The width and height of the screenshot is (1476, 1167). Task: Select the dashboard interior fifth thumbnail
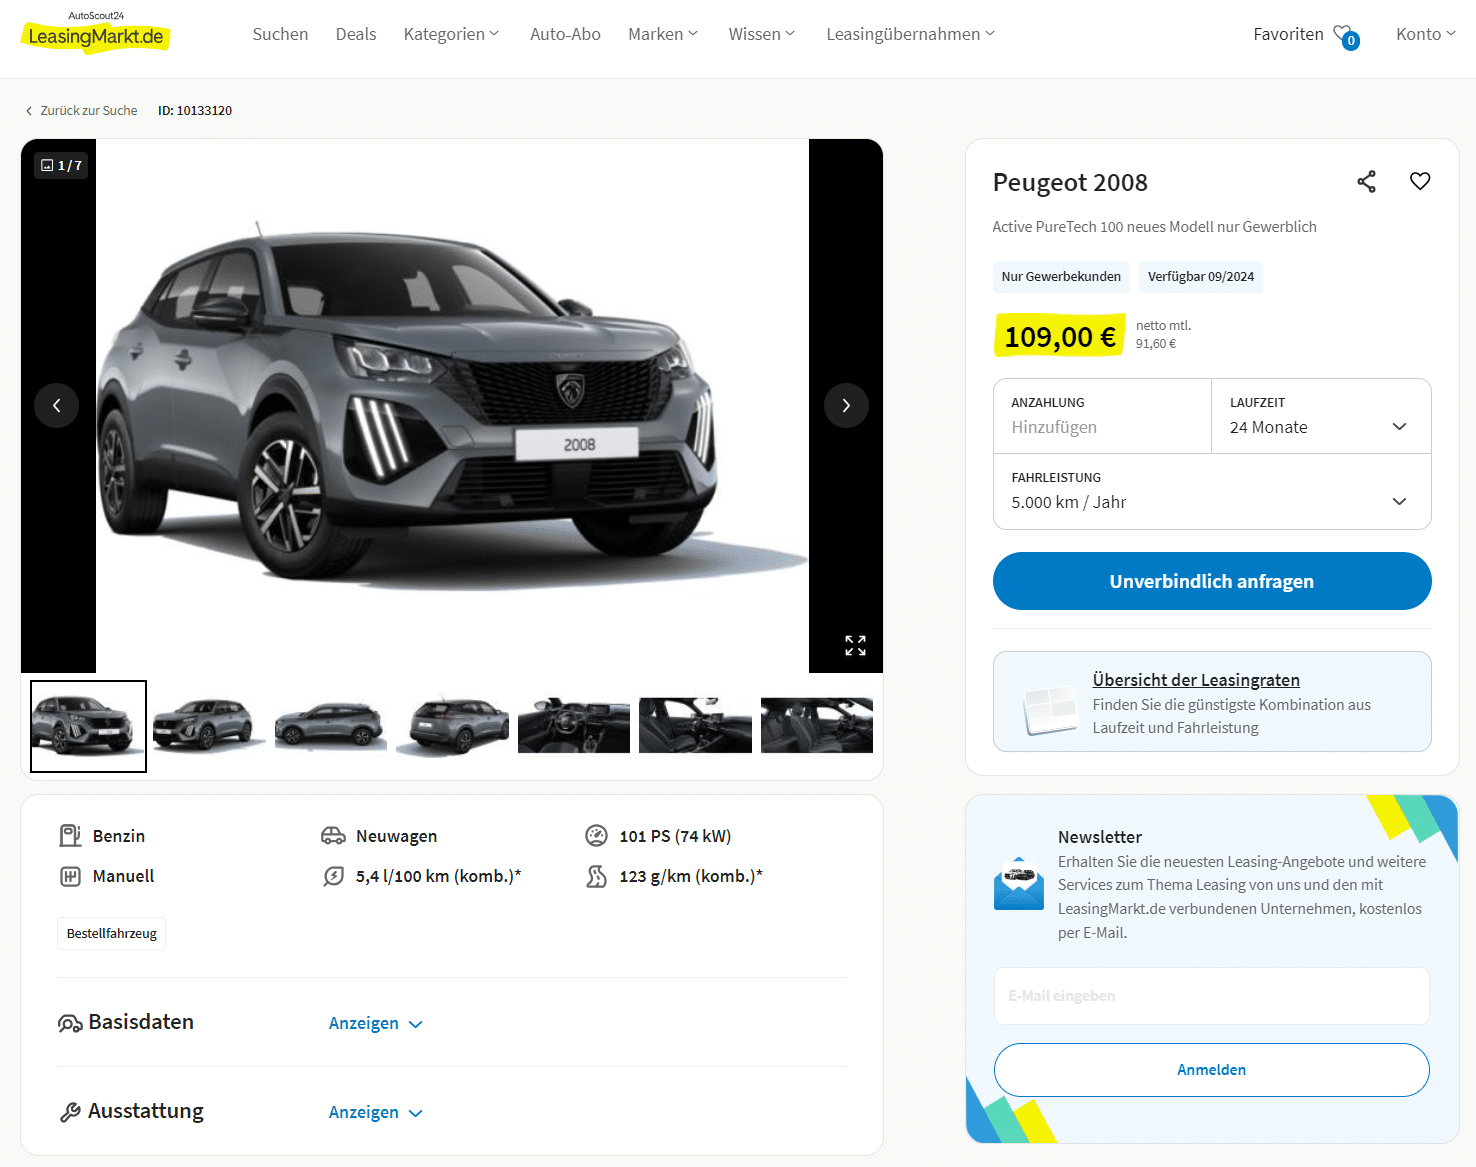574,725
